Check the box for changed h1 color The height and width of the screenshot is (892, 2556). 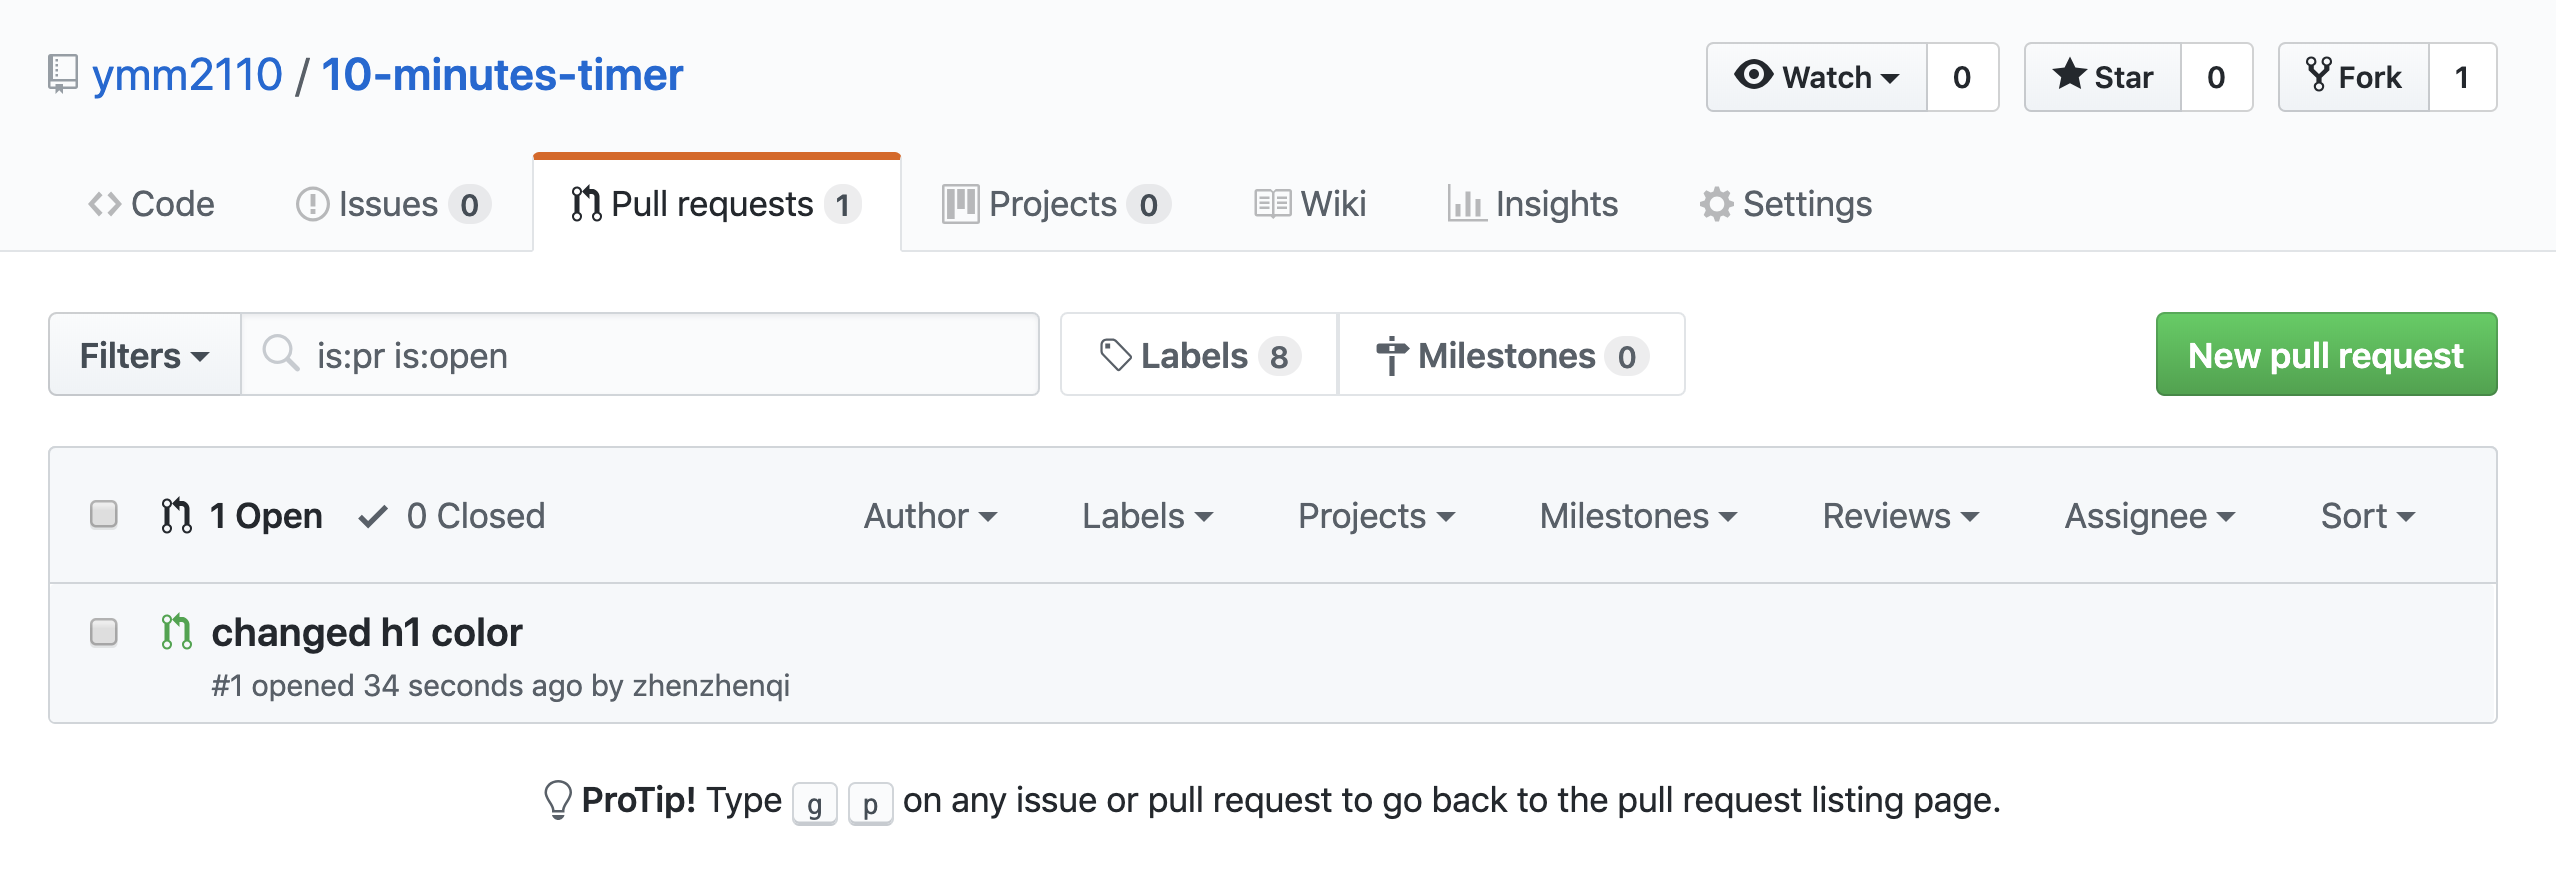click(104, 632)
